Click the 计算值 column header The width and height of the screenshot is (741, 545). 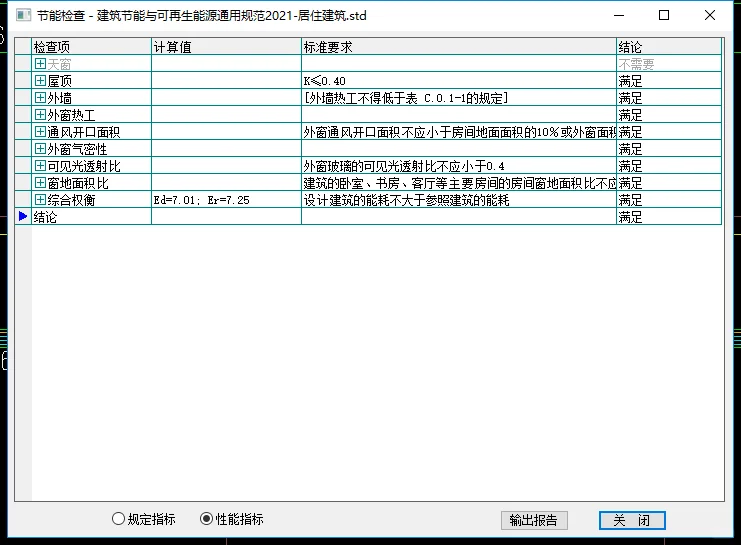(226, 47)
